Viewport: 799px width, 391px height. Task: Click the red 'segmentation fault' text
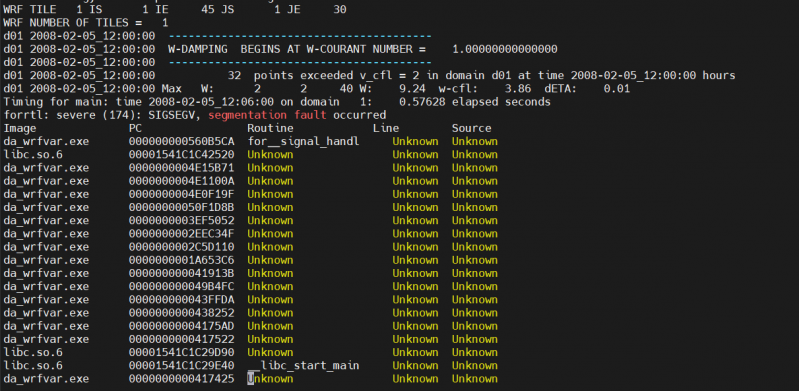click(x=268, y=115)
